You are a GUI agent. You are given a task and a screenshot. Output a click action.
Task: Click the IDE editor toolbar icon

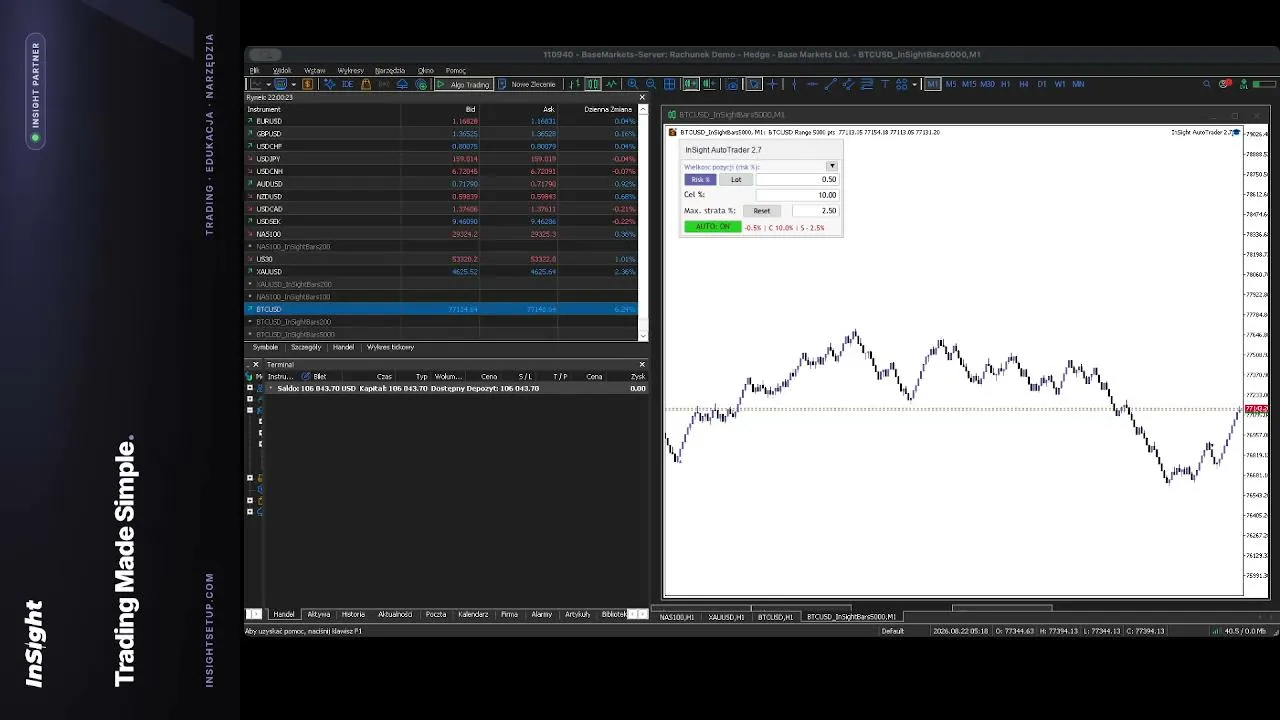tap(348, 84)
